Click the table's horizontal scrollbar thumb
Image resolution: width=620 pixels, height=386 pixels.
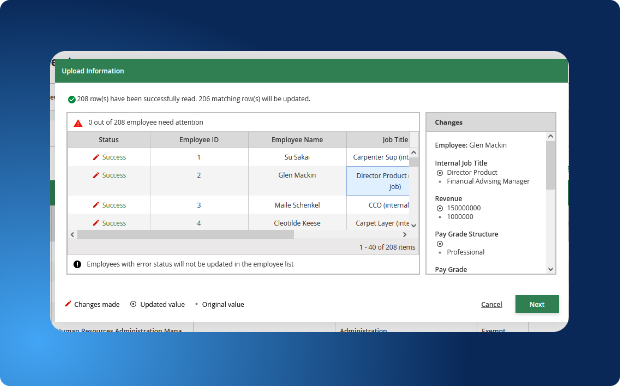[185, 235]
